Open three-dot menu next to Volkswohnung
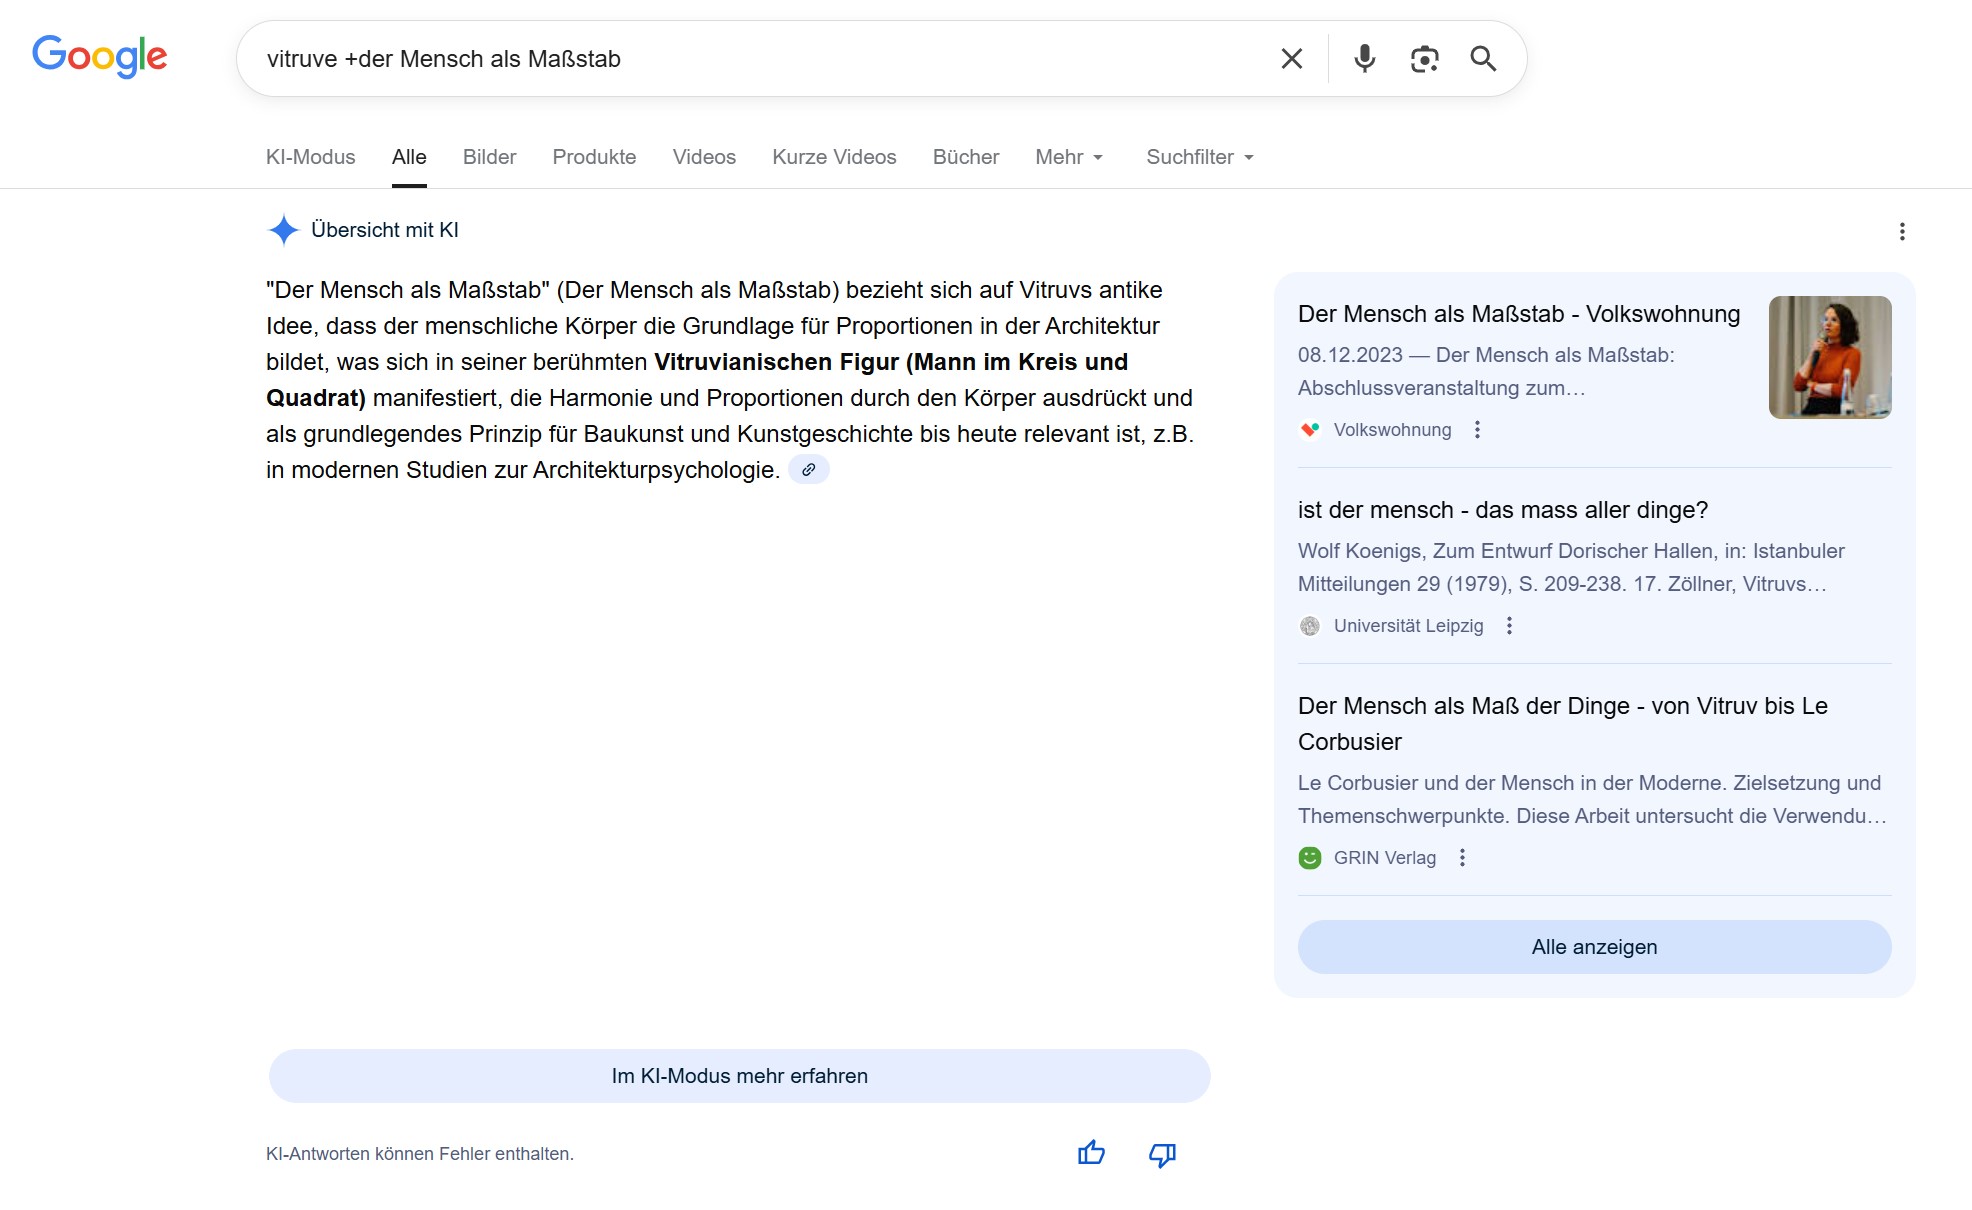 pyautogui.click(x=1477, y=429)
